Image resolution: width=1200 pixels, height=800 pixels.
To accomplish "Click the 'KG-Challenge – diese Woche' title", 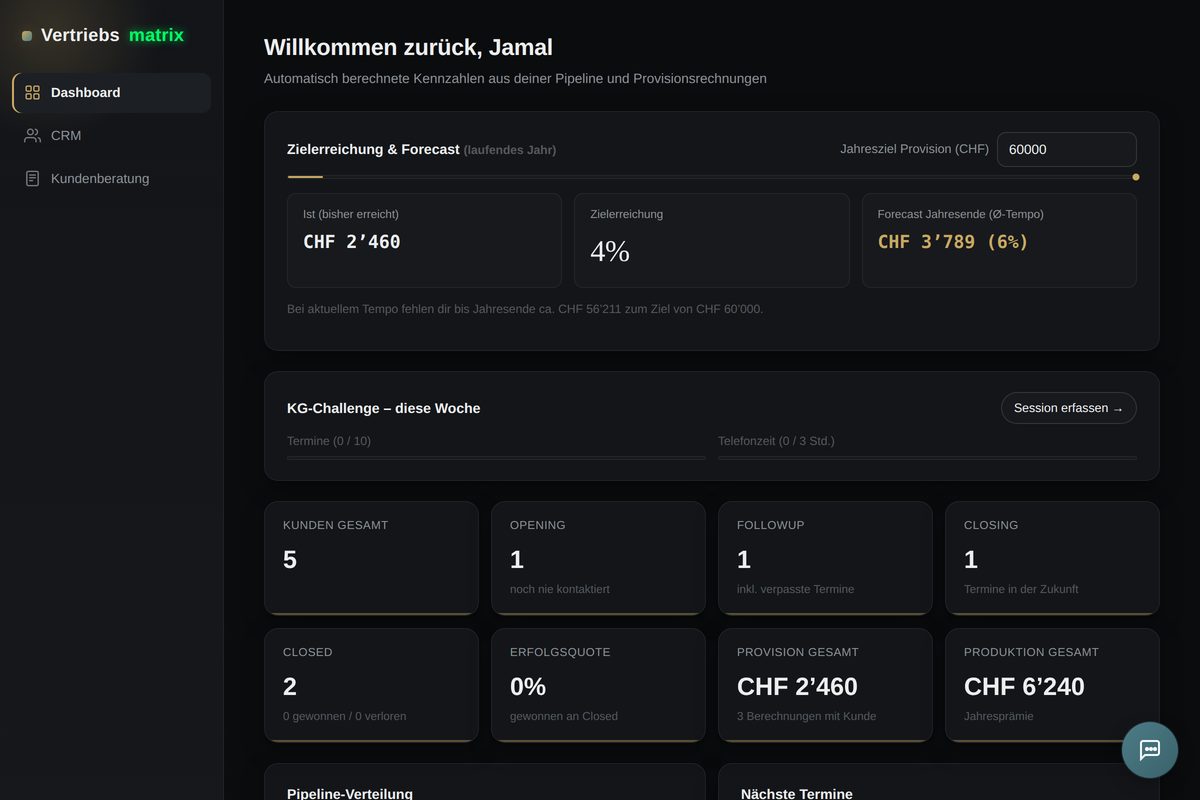I will (x=384, y=408).
